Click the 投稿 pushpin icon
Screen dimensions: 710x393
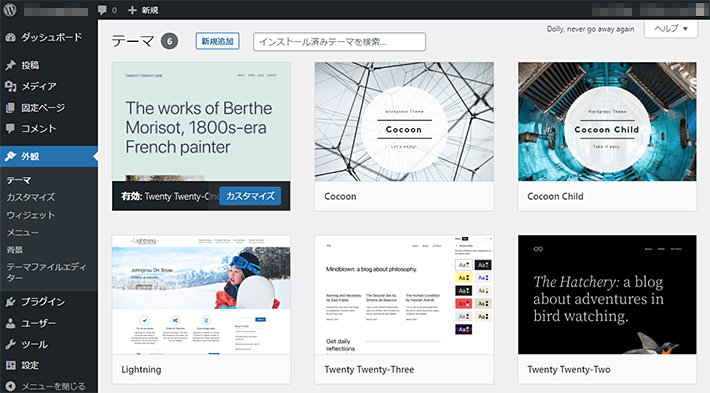click(10, 65)
